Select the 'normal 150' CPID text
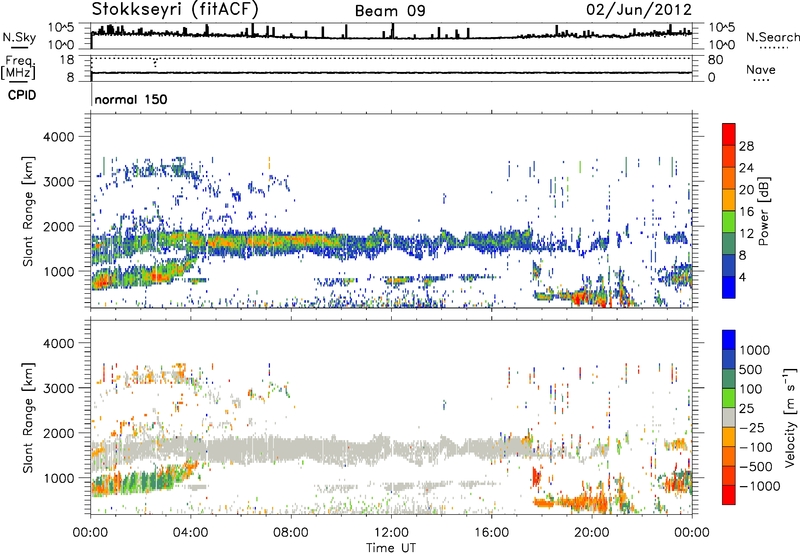 point(131,99)
